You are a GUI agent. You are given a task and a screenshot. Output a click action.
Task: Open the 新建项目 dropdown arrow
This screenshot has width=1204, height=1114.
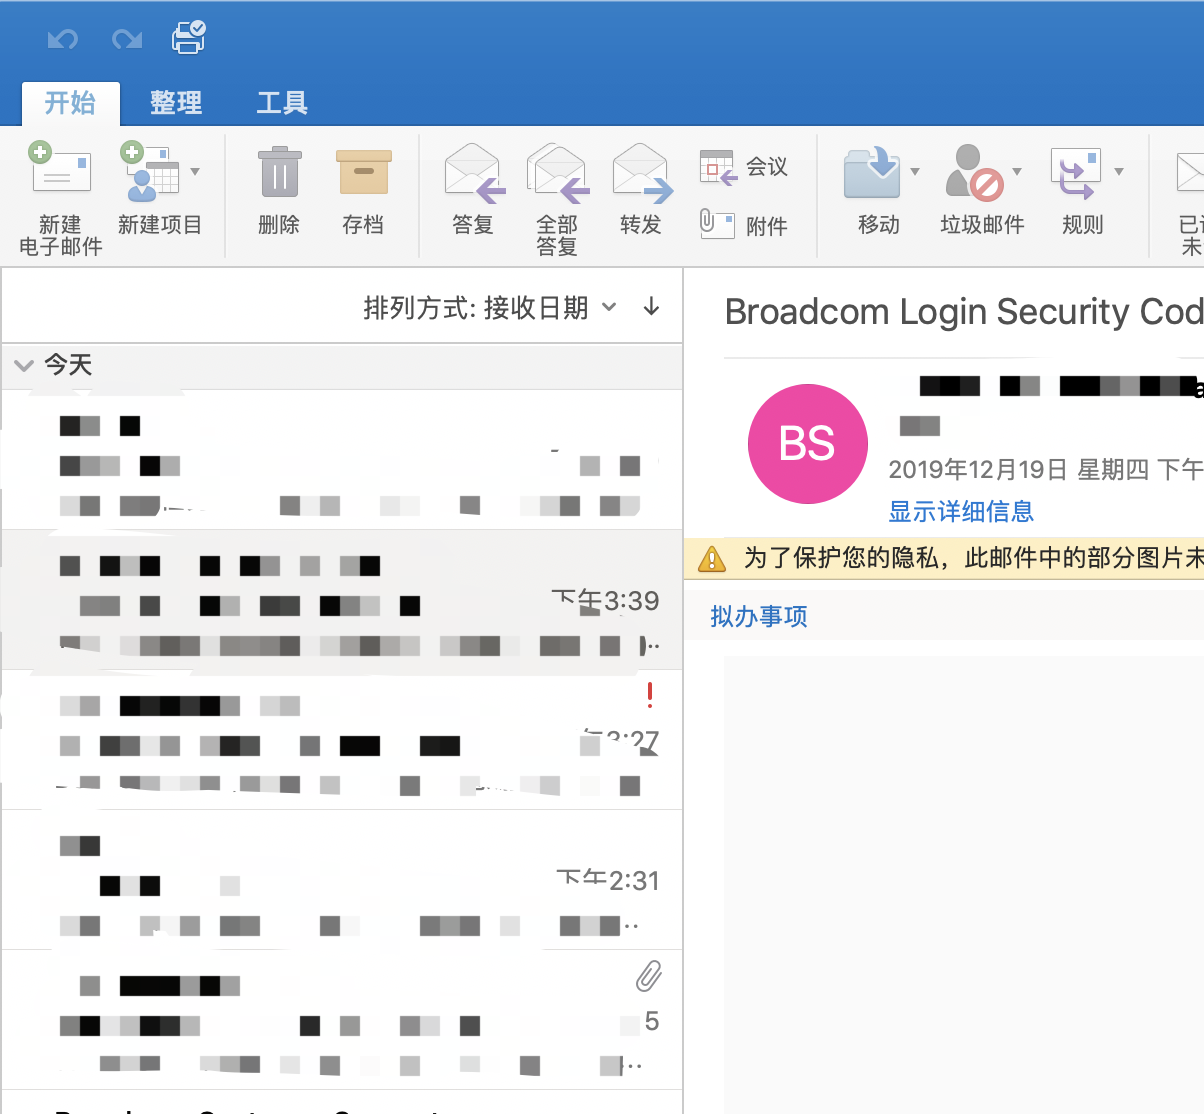click(x=195, y=171)
